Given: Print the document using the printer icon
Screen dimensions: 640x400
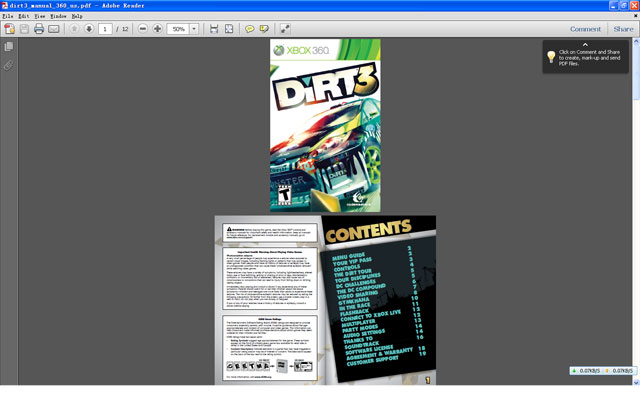Looking at the screenshot, I should 39,29.
